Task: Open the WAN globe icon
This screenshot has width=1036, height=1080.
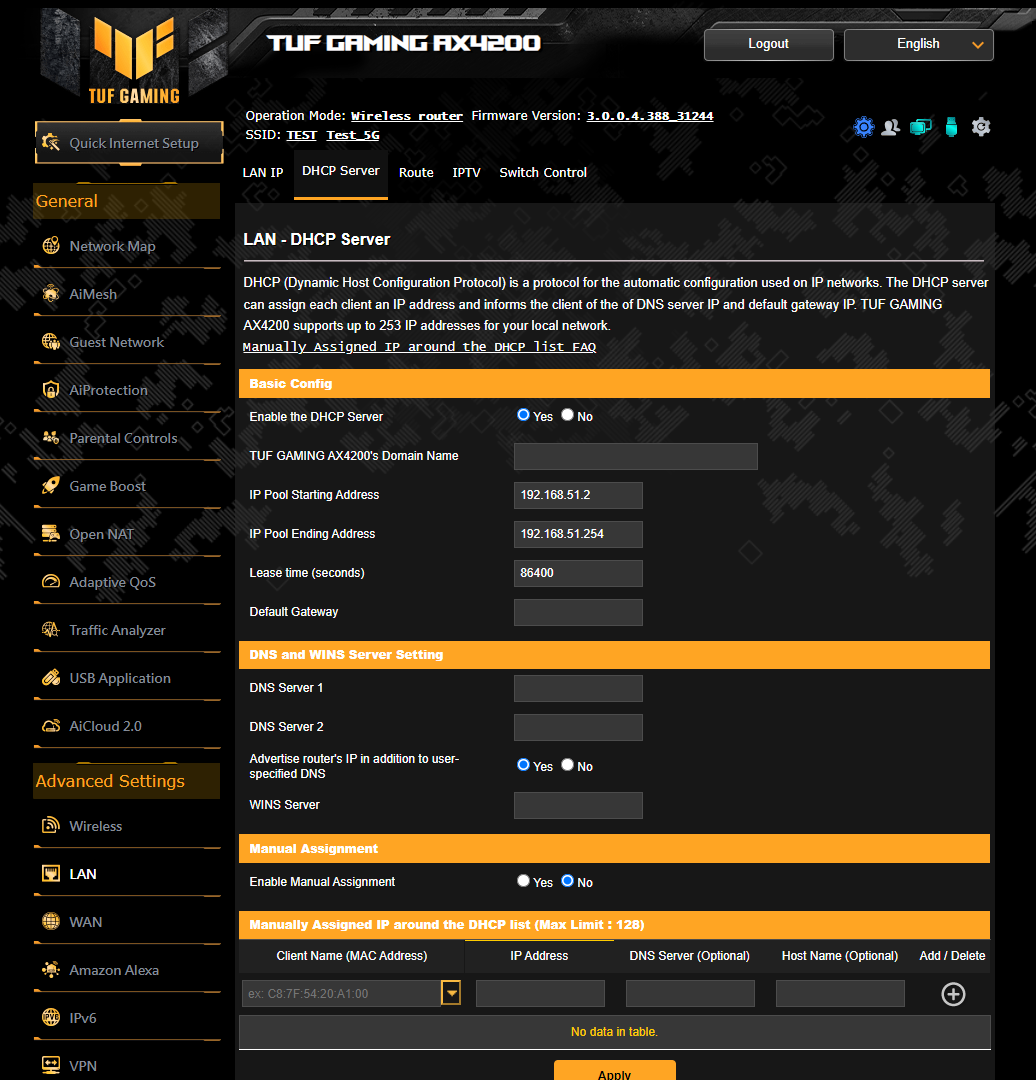Action: pyautogui.click(x=51, y=922)
